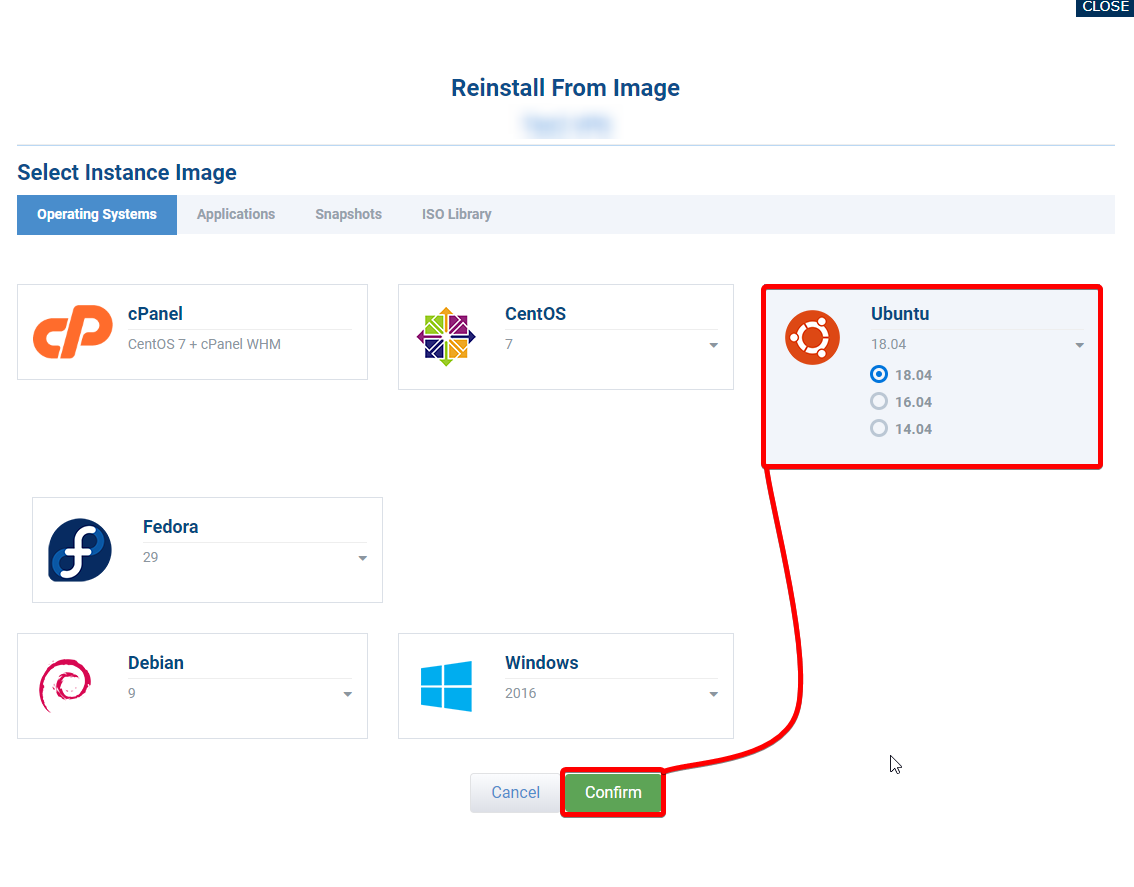Click the Debian card title
This screenshot has width=1134, height=887.
click(155, 663)
